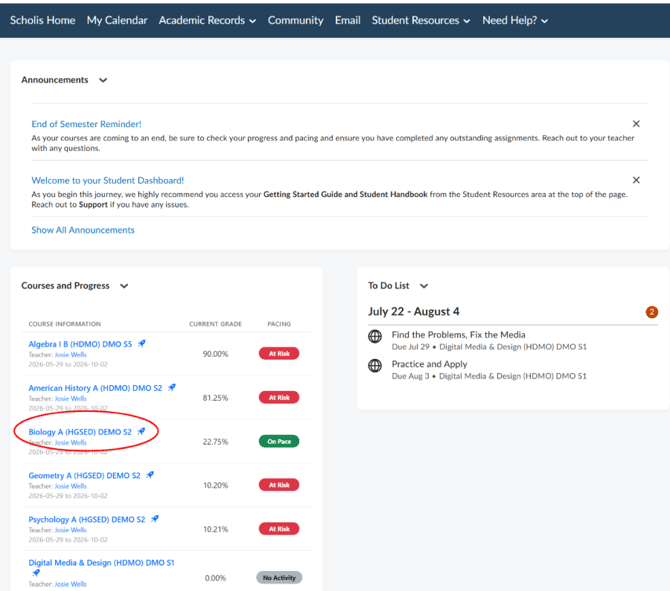Image resolution: width=670 pixels, height=591 pixels.
Task: Click PACING column header
Action: coord(279,324)
